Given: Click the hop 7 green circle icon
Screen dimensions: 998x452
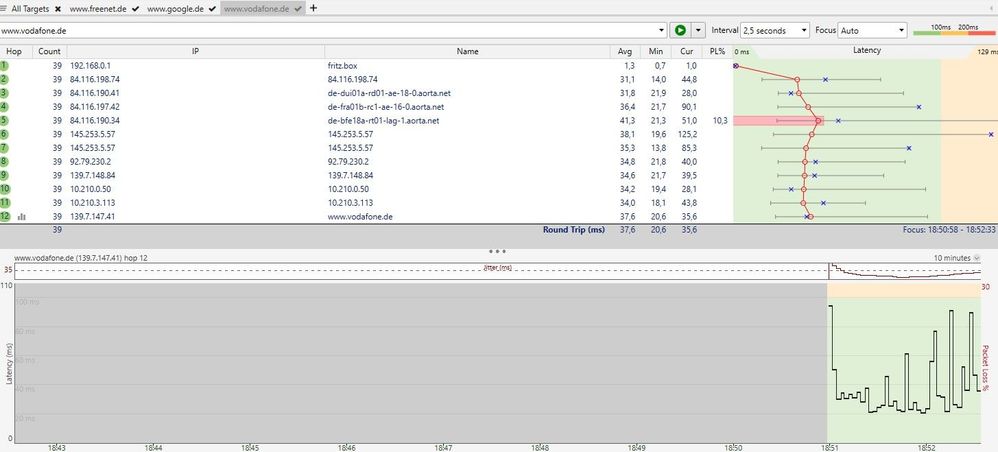Looking at the screenshot, I should 4,148.
